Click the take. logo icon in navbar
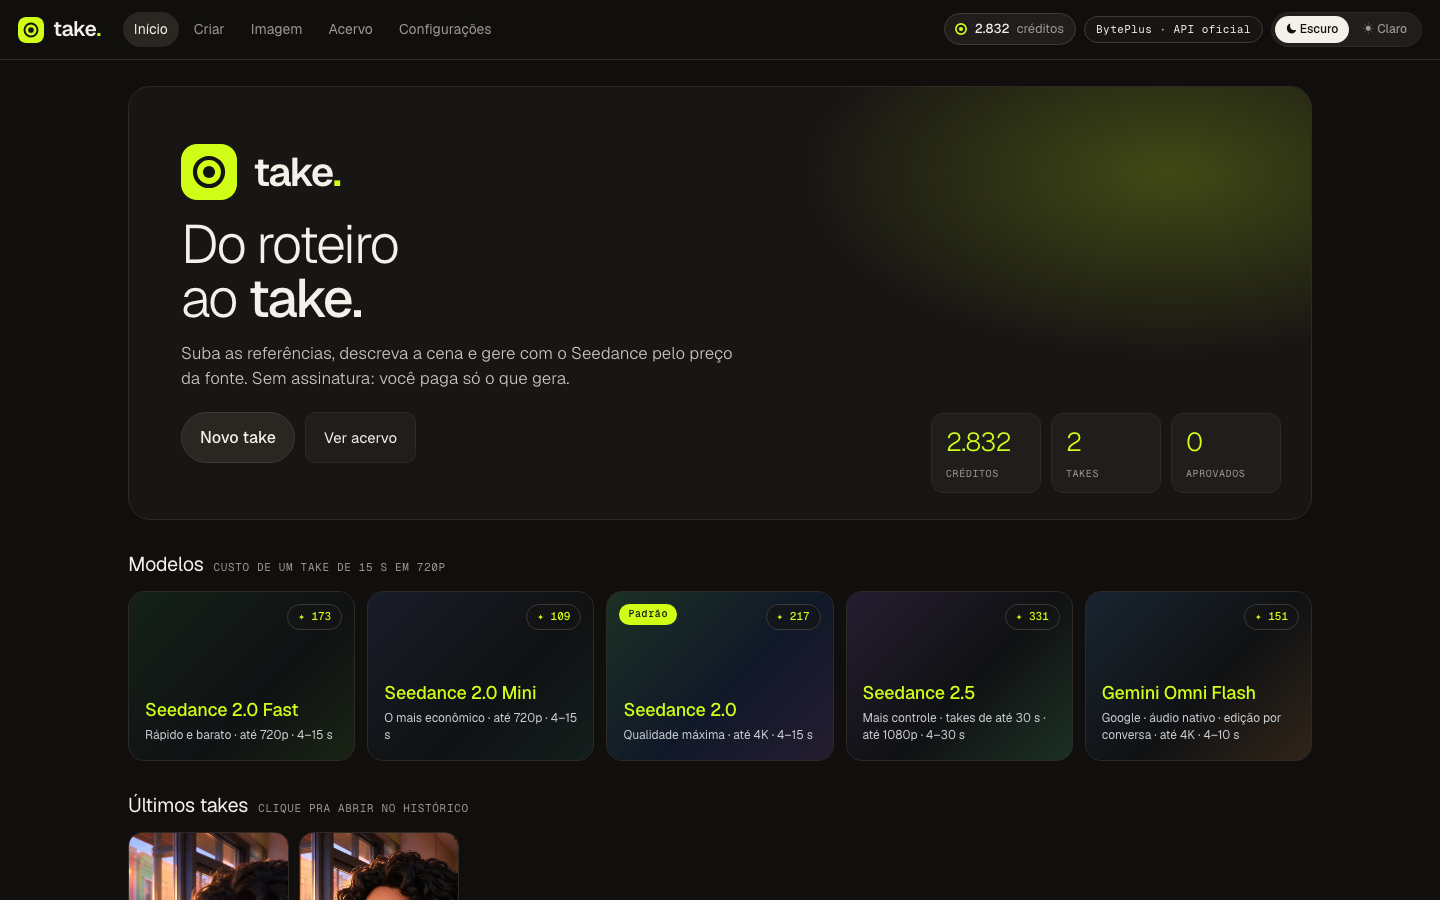The width and height of the screenshot is (1440, 900). point(31,30)
